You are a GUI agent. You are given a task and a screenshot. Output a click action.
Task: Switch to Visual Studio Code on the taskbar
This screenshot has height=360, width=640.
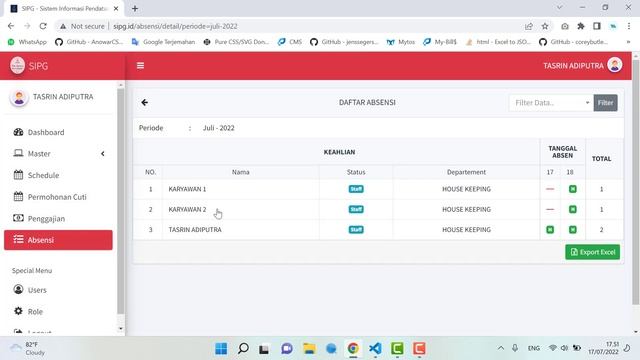375,349
